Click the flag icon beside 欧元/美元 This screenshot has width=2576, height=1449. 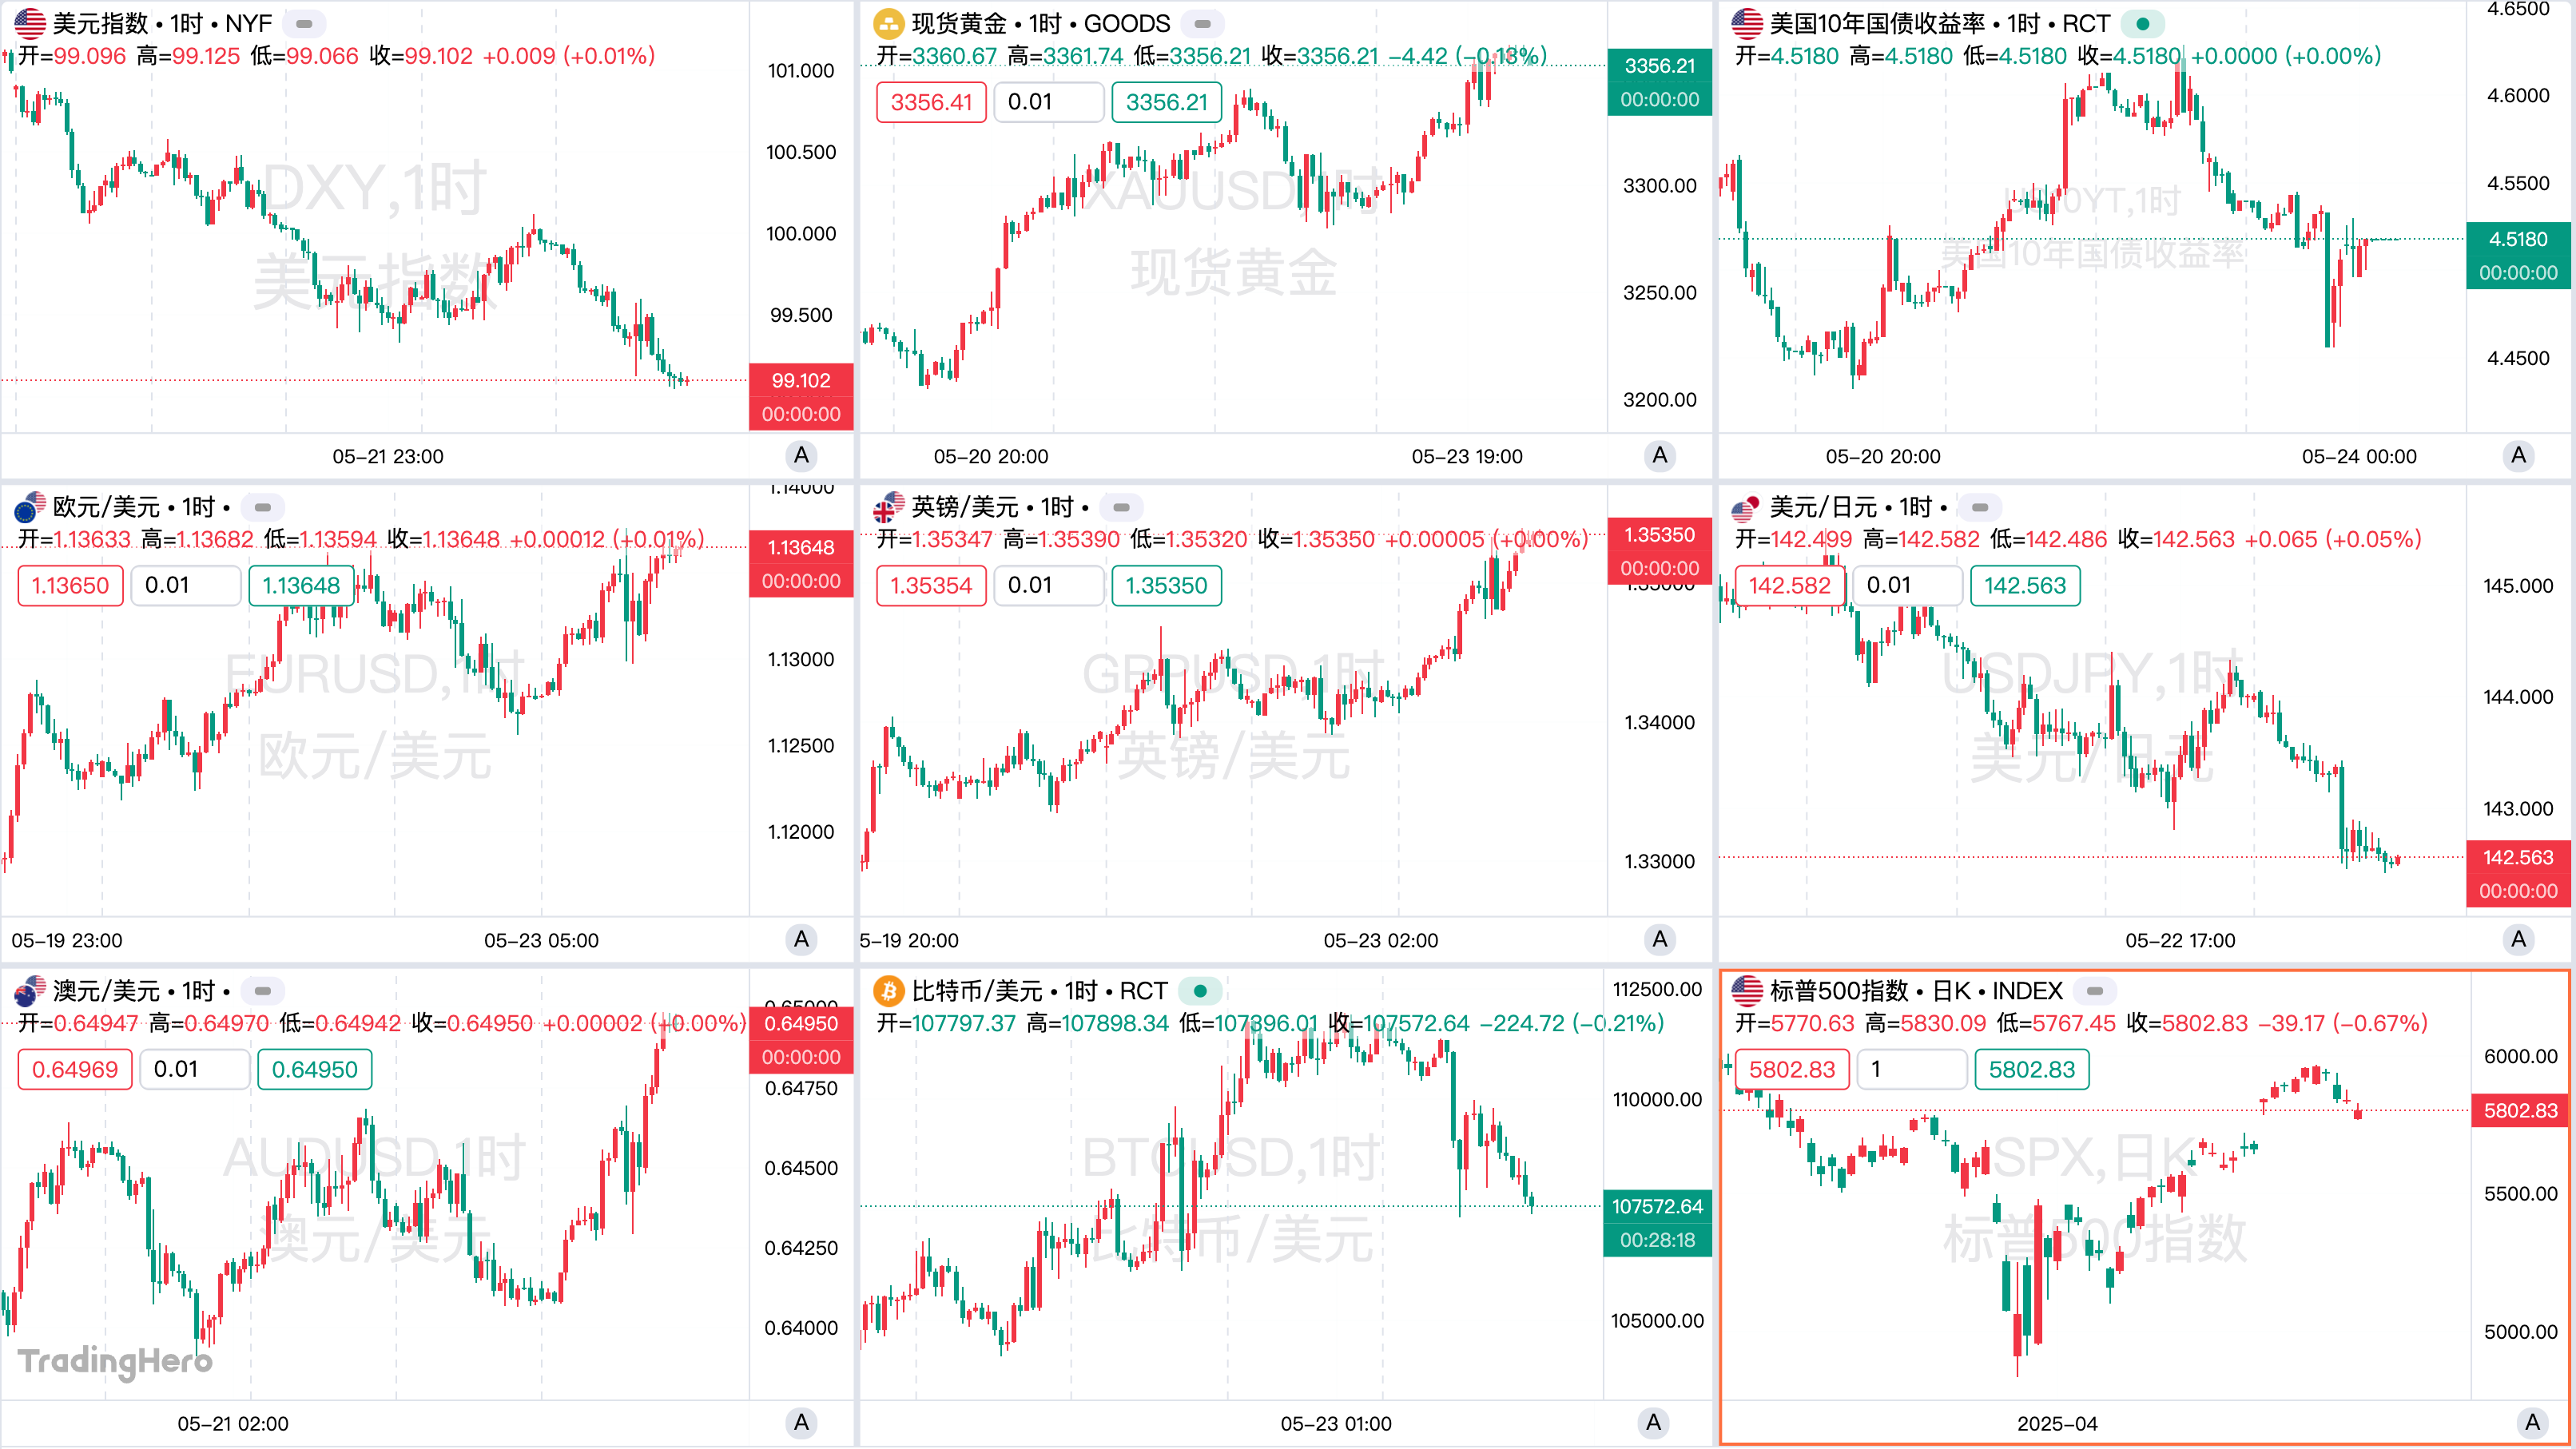click(30, 507)
